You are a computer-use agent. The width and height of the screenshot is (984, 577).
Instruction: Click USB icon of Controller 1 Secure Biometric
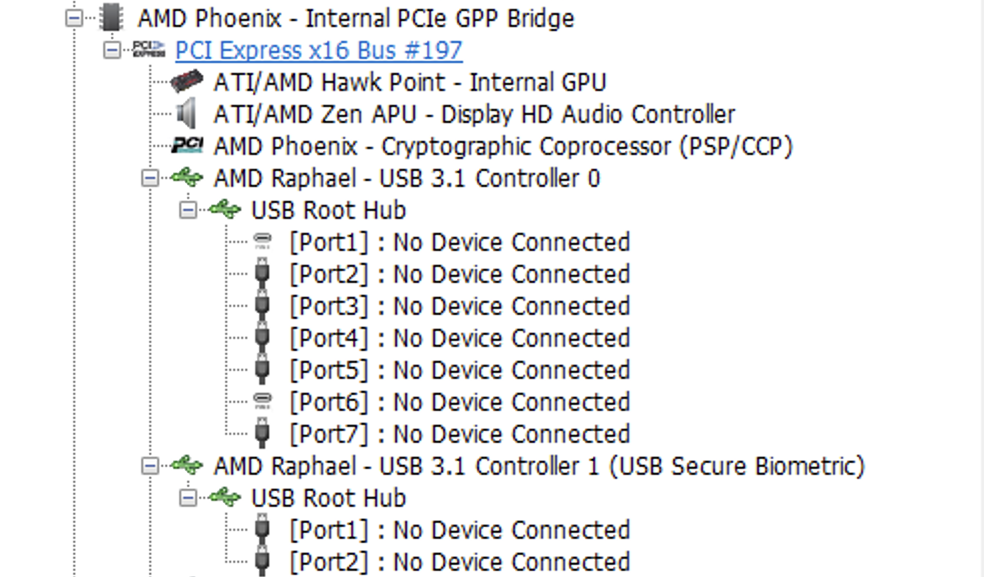pos(187,465)
